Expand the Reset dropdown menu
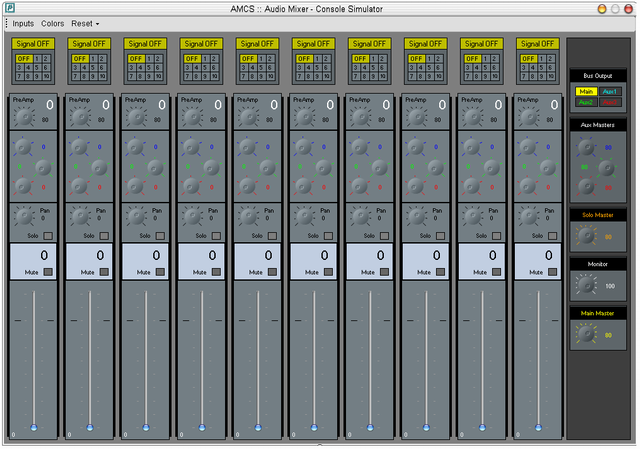640x449 pixels. (85, 24)
